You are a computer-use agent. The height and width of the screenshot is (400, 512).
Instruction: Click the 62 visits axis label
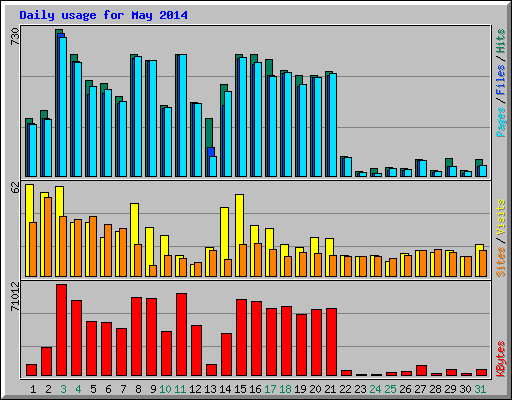(15, 188)
